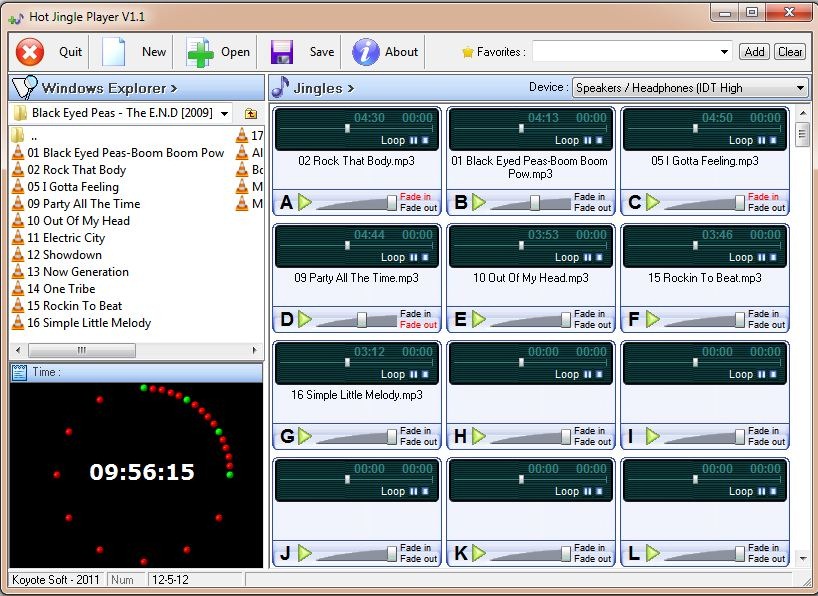This screenshot has height=596, width=818.
Task: Toggle Fade in for jingle E
Action: [590, 314]
